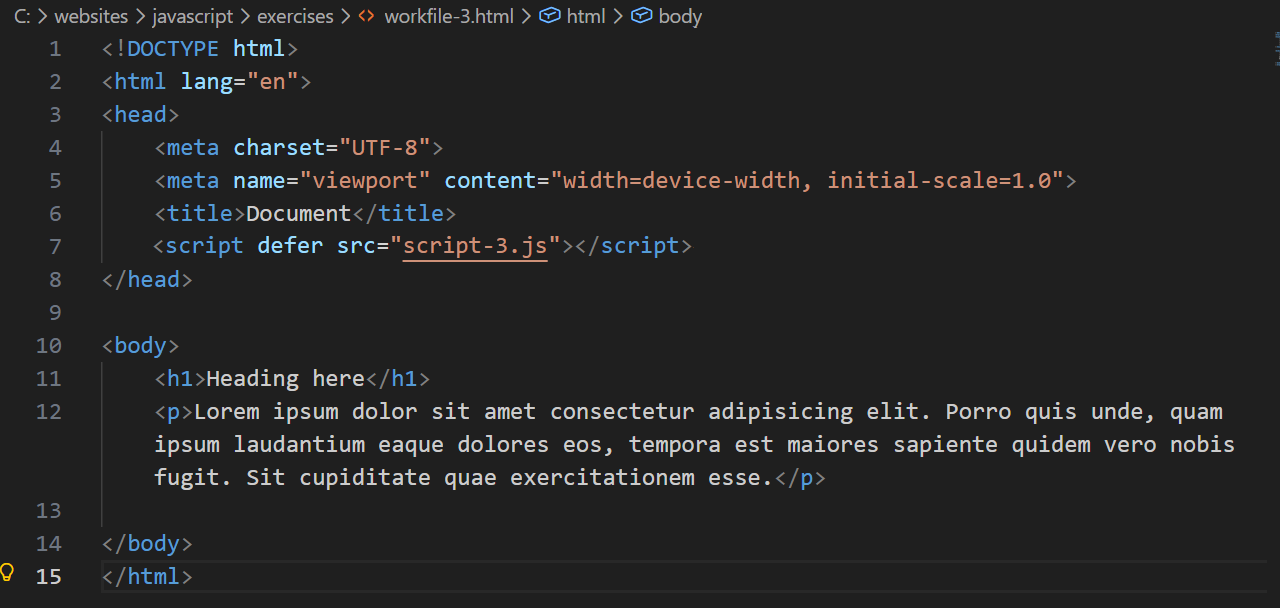Click the symbol icon before the html breadcrumb
The height and width of the screenshot is (608, 1280).
(550, 16)
